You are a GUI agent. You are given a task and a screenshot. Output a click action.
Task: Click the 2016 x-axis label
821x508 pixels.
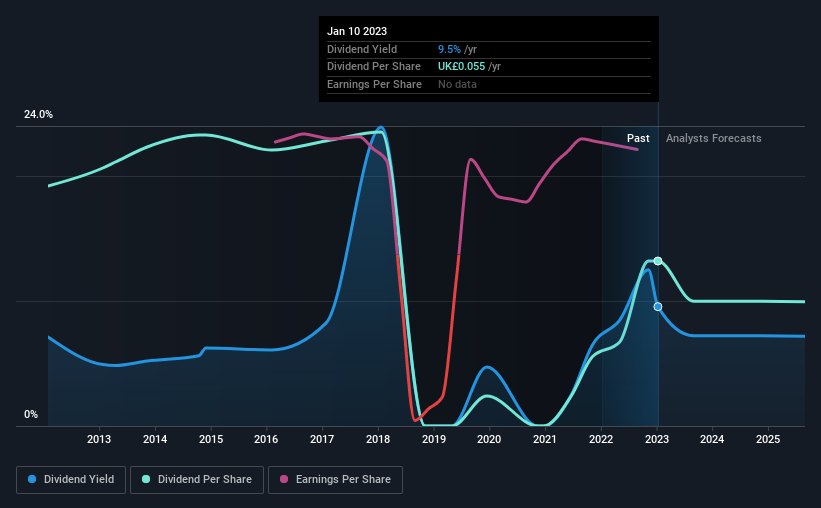(266, 439)
